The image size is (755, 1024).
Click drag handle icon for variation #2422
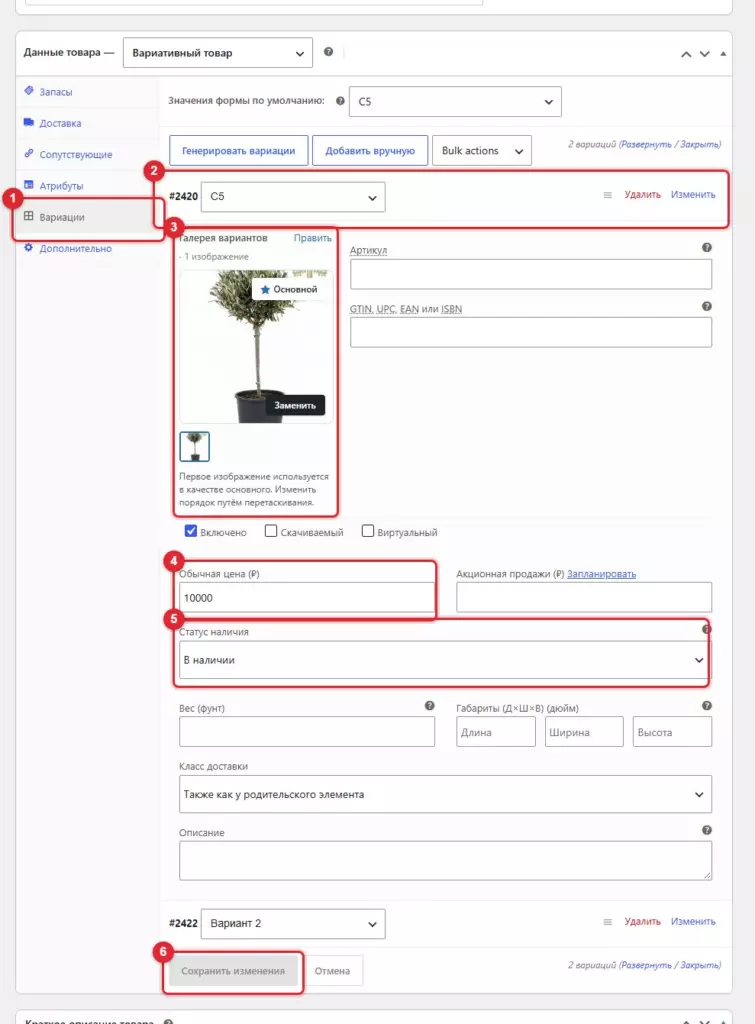coord(607,921)
